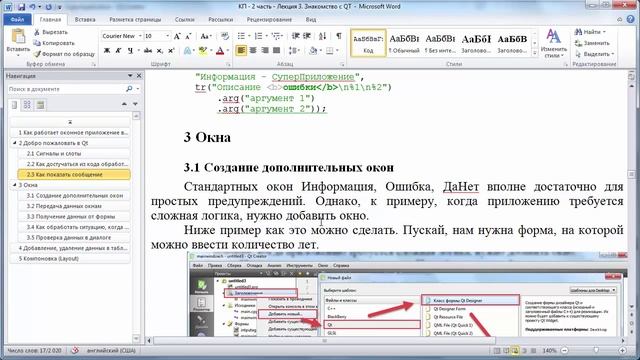Click the line spacing icon

coord(292,51)
